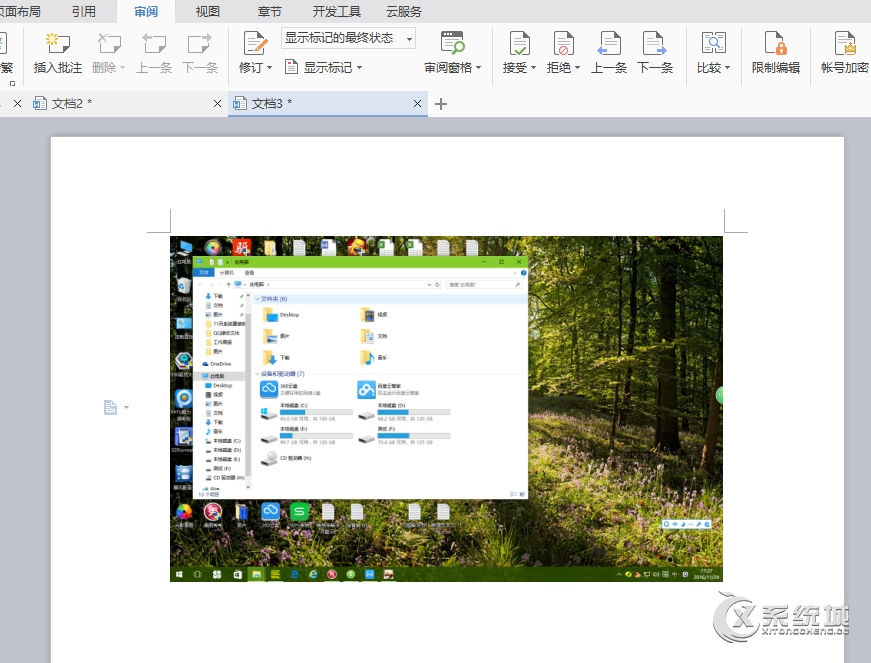Switch to the 视图 ribbon tab

(208, 11)
